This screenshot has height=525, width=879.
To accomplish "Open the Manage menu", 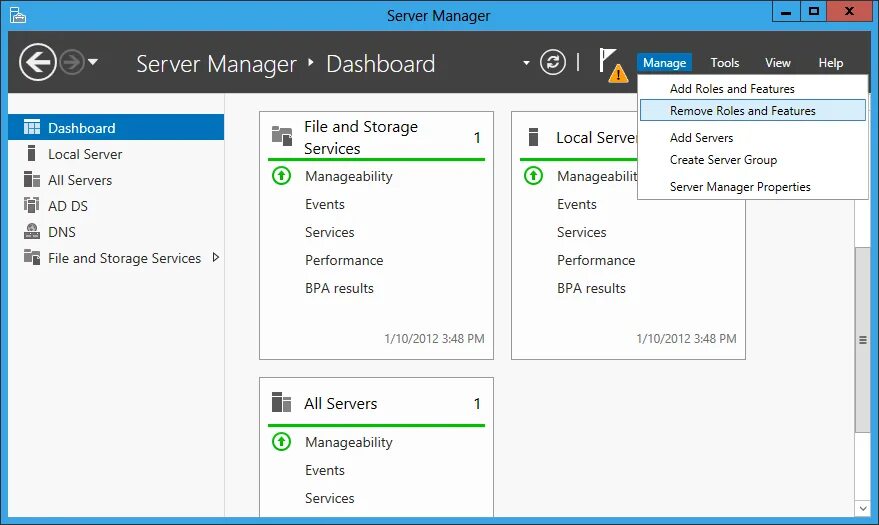I will click(x=664, y=63).
